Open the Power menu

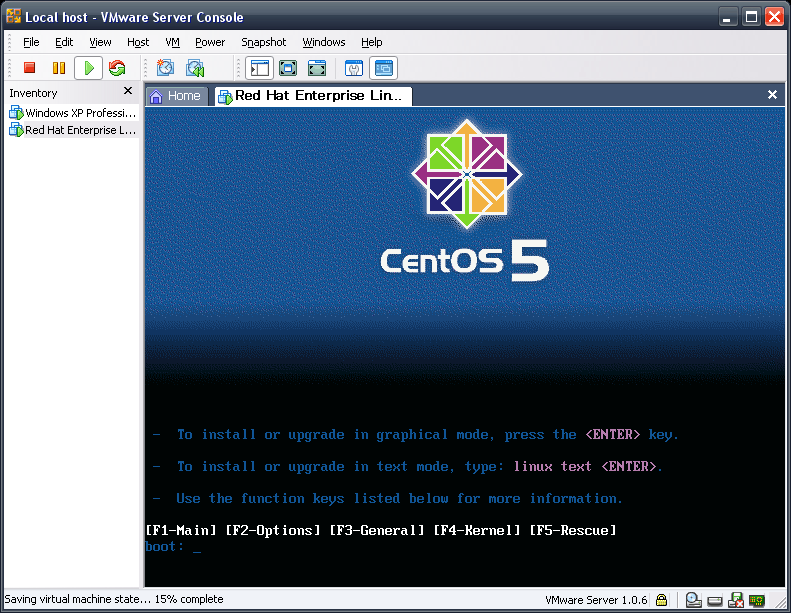point(210,42)
